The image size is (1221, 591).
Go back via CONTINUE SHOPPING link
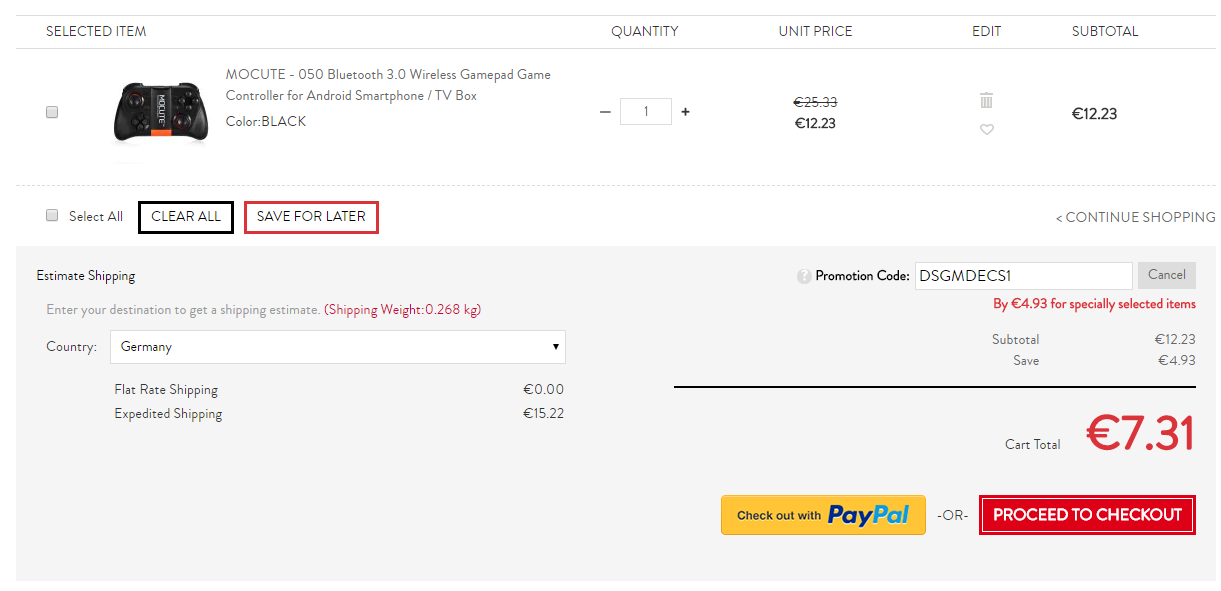pos(1136,217)
